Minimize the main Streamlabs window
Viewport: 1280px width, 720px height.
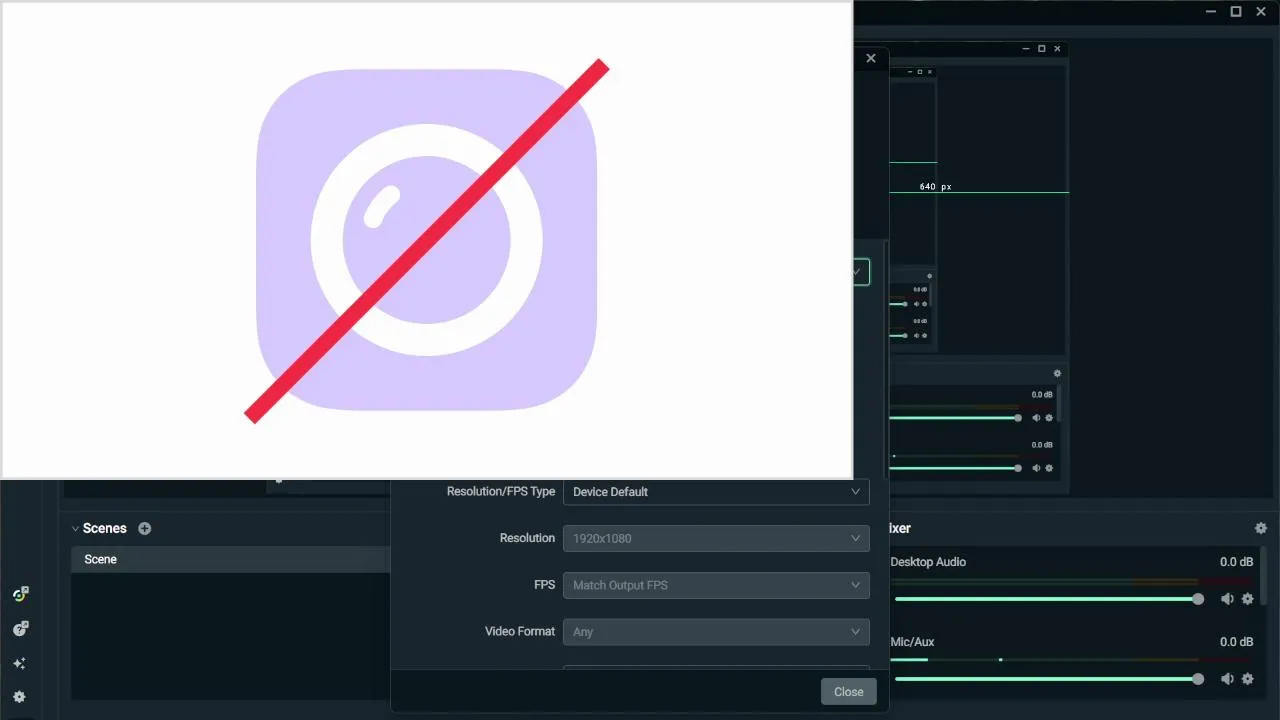(x=1212, y=11)
